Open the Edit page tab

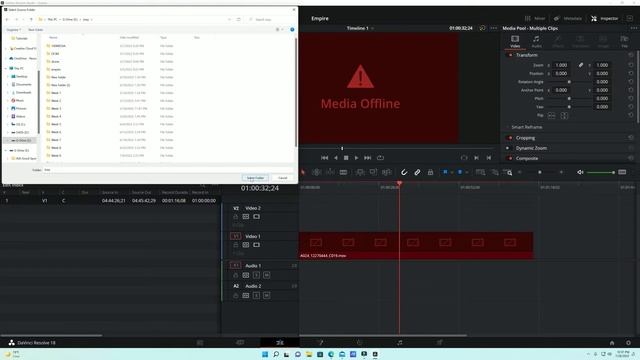tap(280, 342)
